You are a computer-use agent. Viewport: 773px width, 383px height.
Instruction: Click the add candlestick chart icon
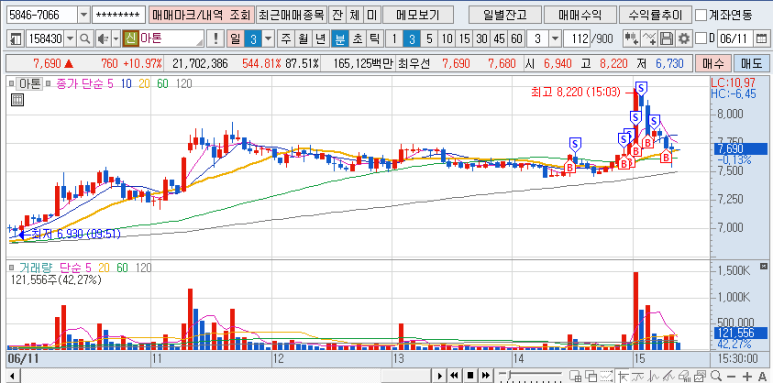click(632, 38)
